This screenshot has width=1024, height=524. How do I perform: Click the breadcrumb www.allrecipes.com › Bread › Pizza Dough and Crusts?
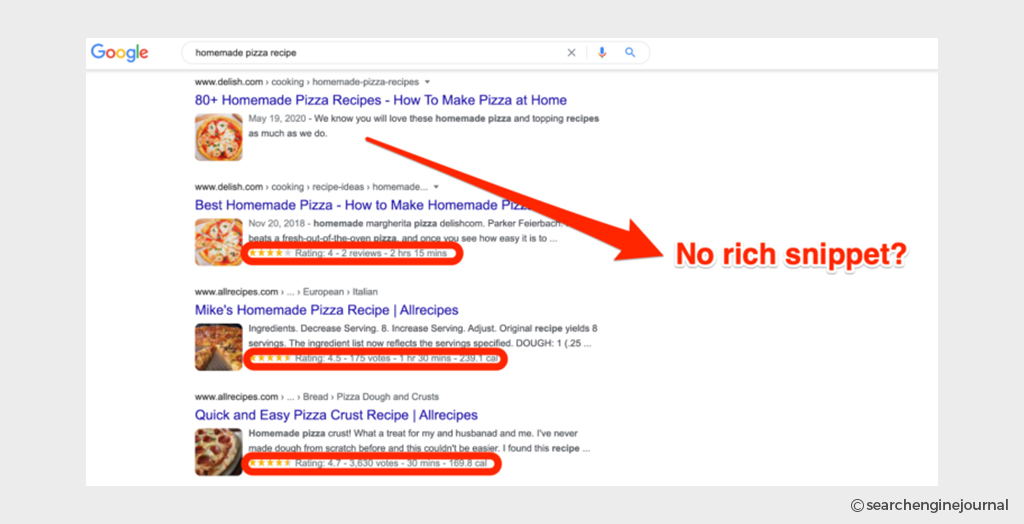(x=317, y=397)
